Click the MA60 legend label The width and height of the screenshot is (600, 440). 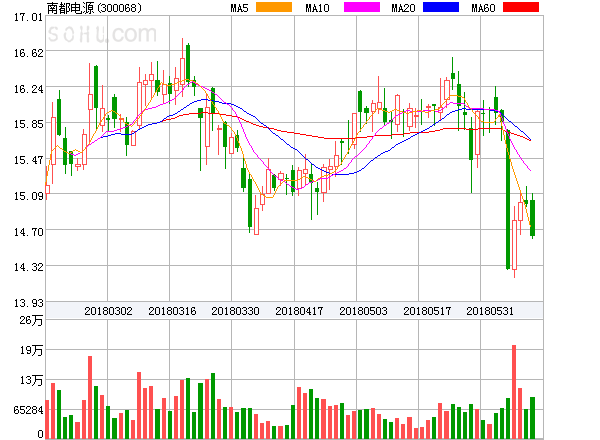point(483,8)
